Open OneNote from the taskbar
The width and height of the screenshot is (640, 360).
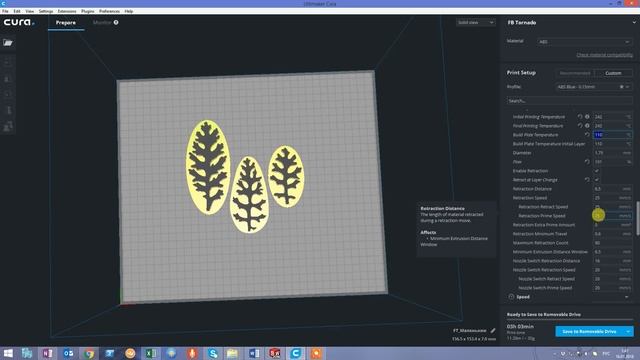(47, 353)
